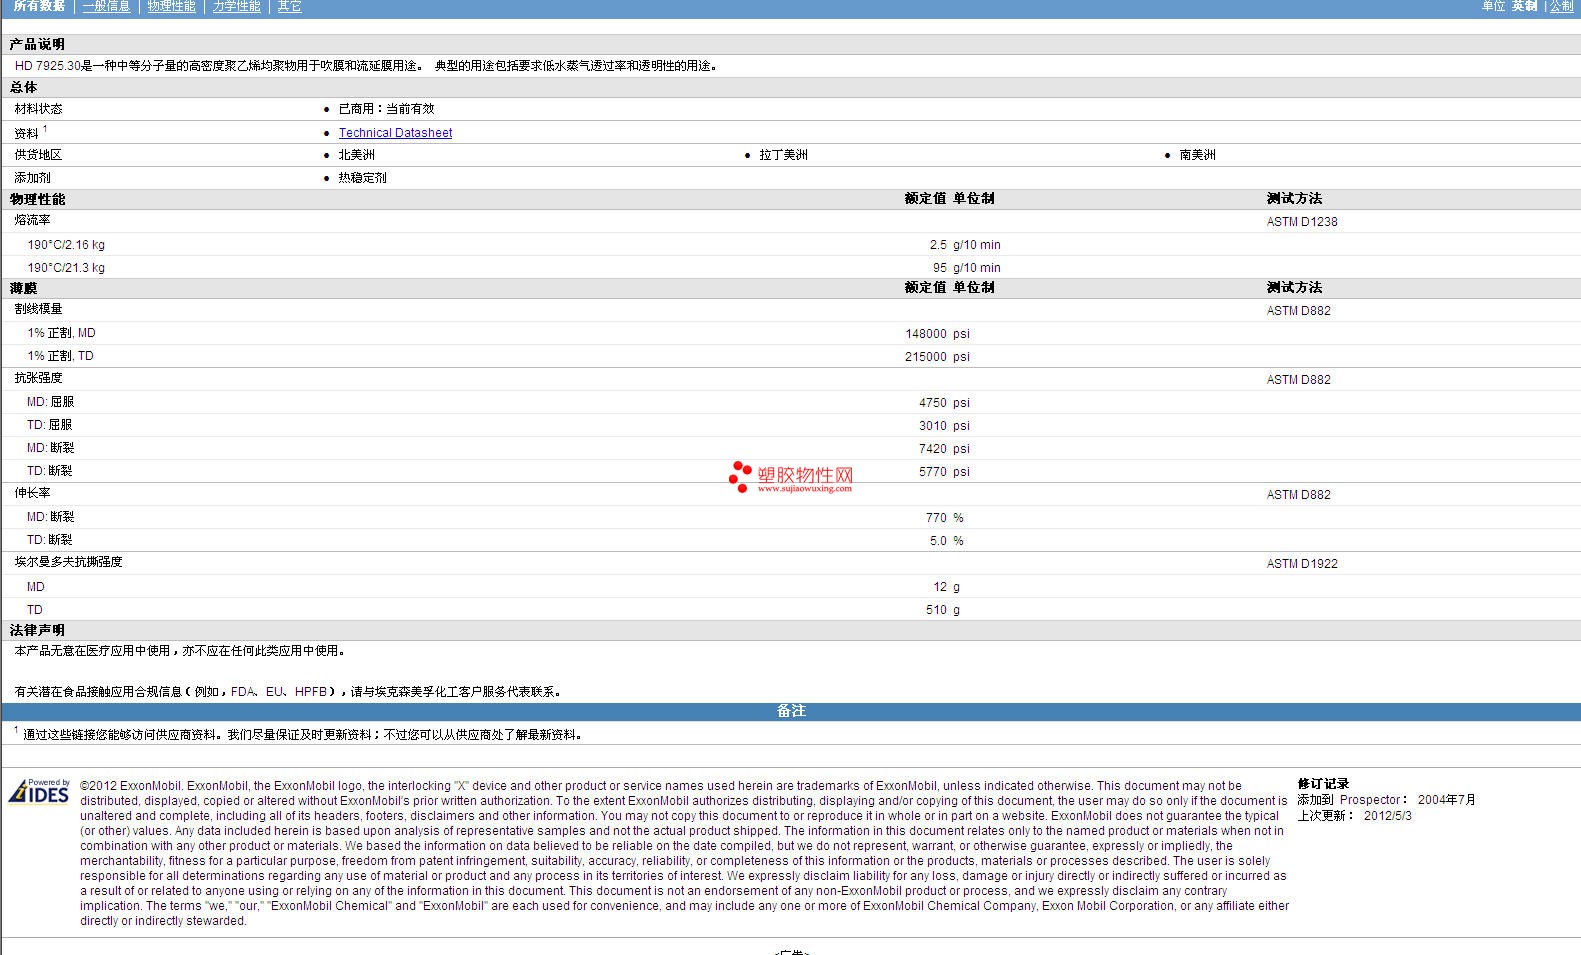Click the 95 g/10 min value
The height and width of the screenshot is (955, 1581).
(966, 268)
